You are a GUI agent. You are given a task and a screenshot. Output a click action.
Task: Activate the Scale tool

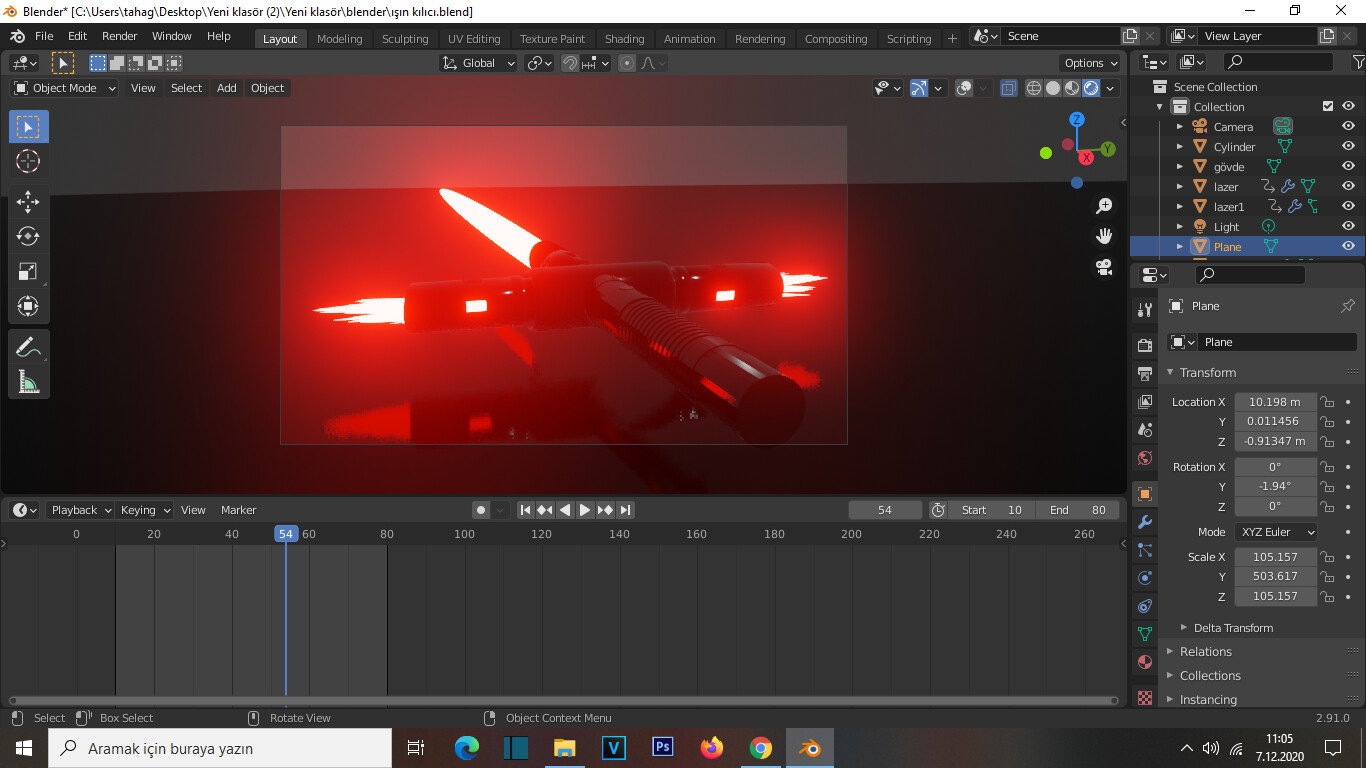pyautogui.click(x=28, y=271)
